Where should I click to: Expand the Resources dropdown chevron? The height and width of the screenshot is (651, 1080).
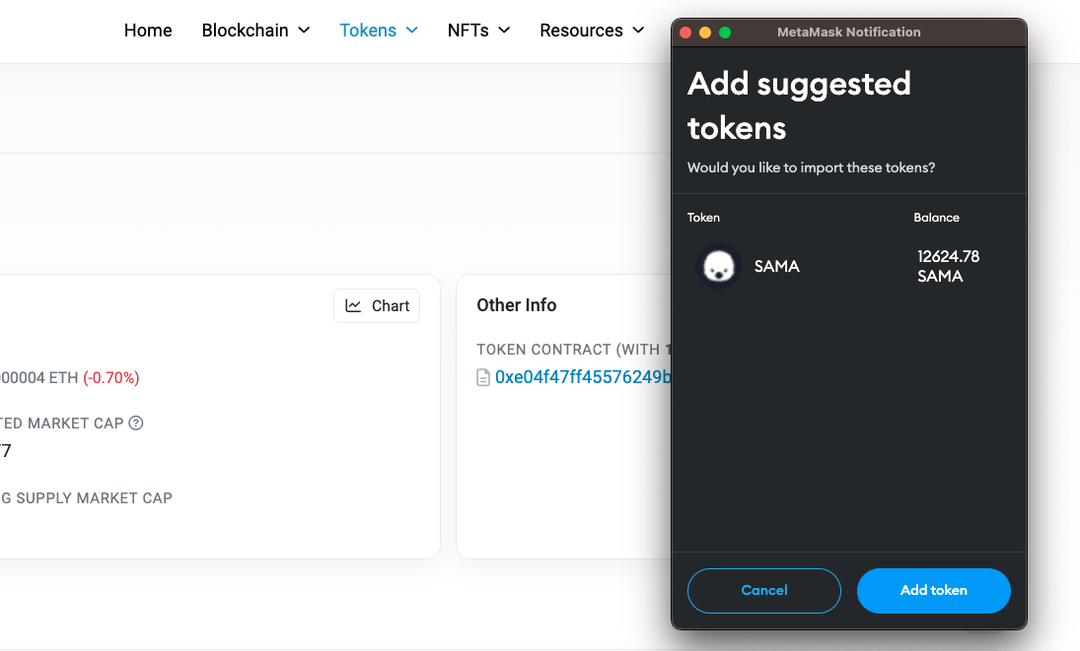(638, 30)
